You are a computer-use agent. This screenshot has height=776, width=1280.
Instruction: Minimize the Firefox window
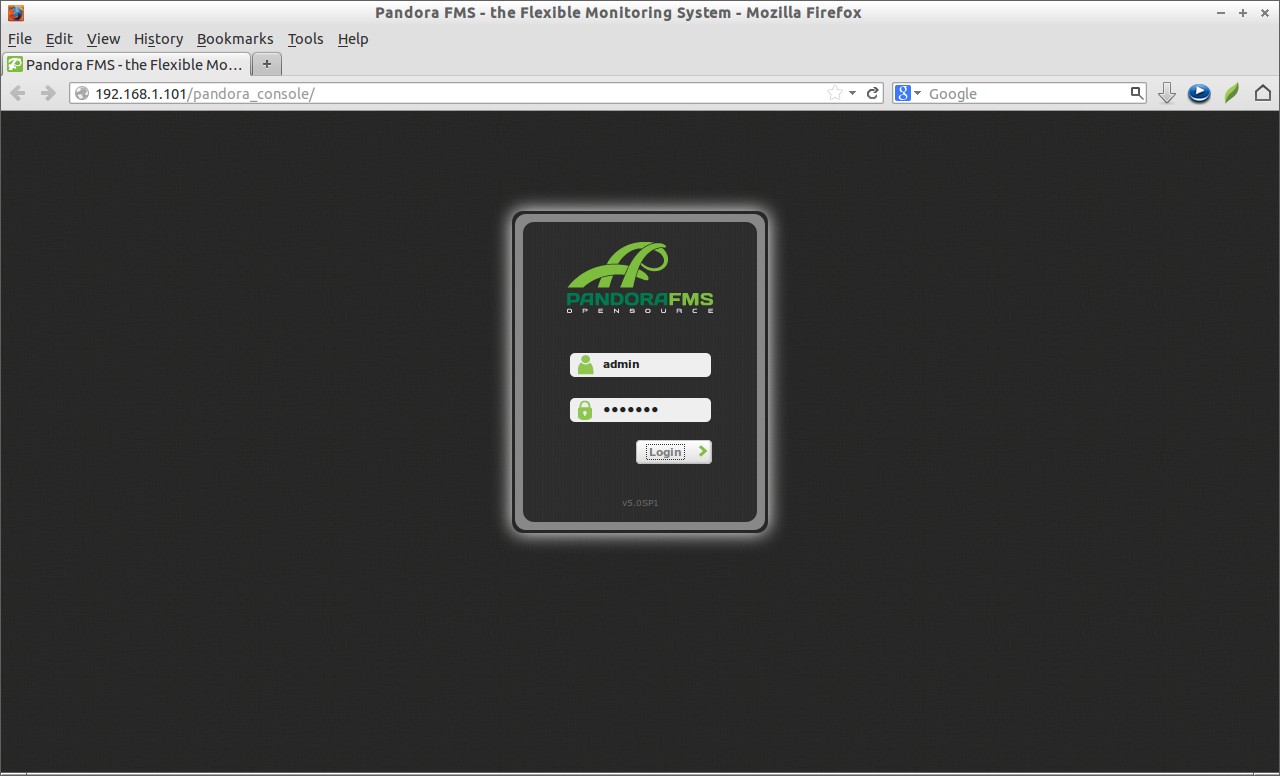click(x=1222, y=13)
